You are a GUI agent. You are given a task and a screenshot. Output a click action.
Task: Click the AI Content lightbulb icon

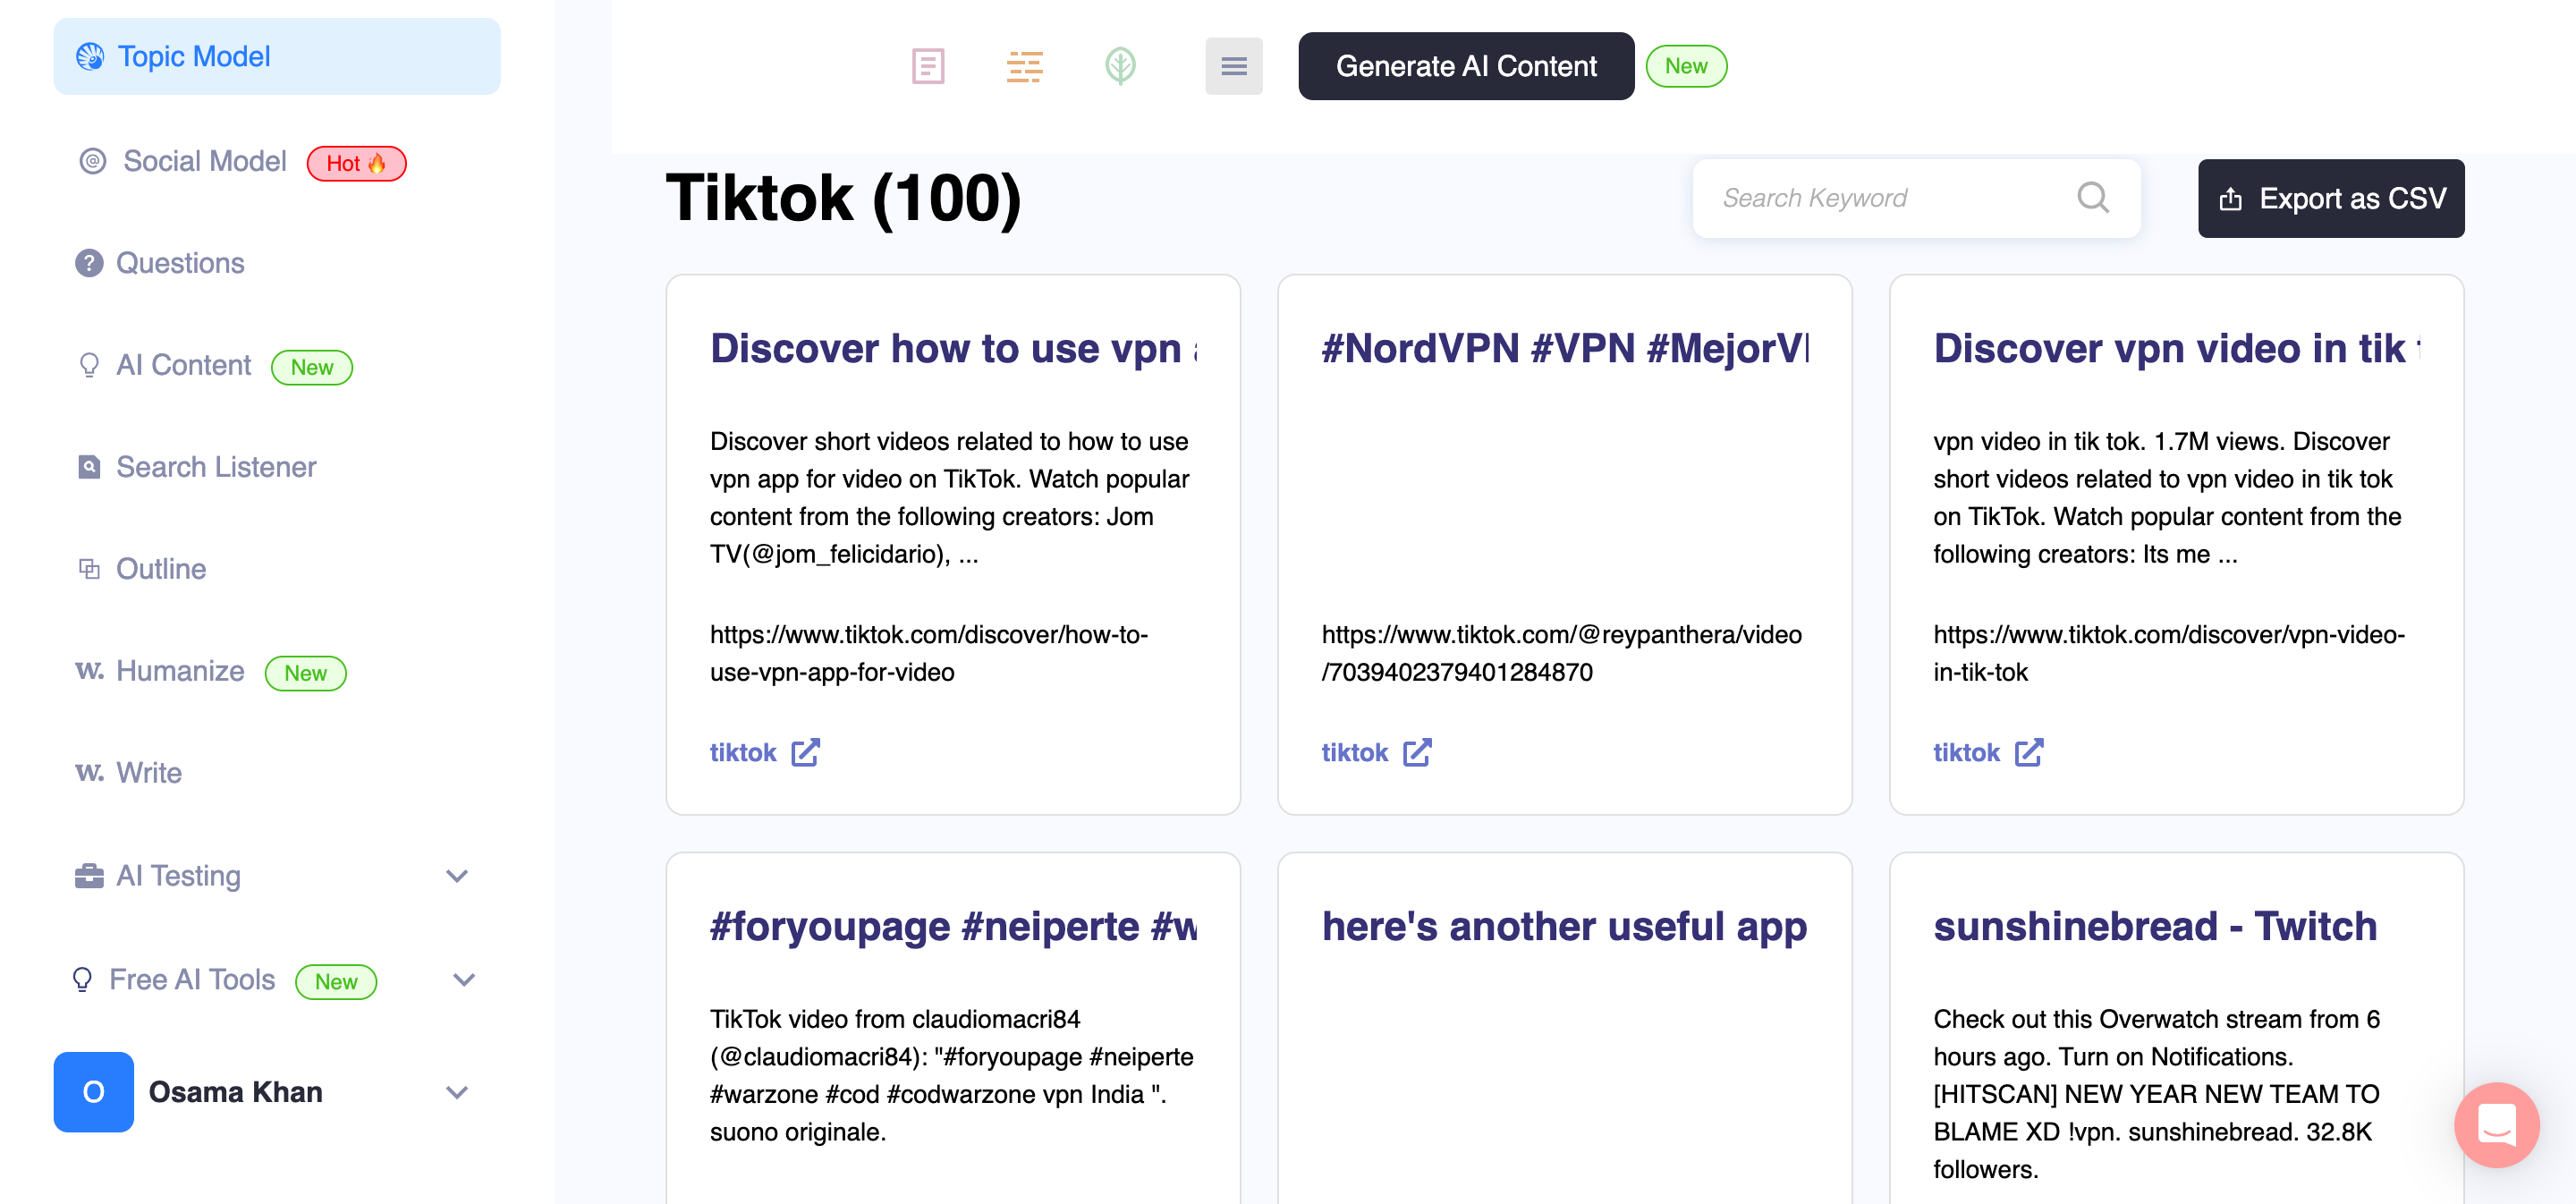tap(89, 366)
